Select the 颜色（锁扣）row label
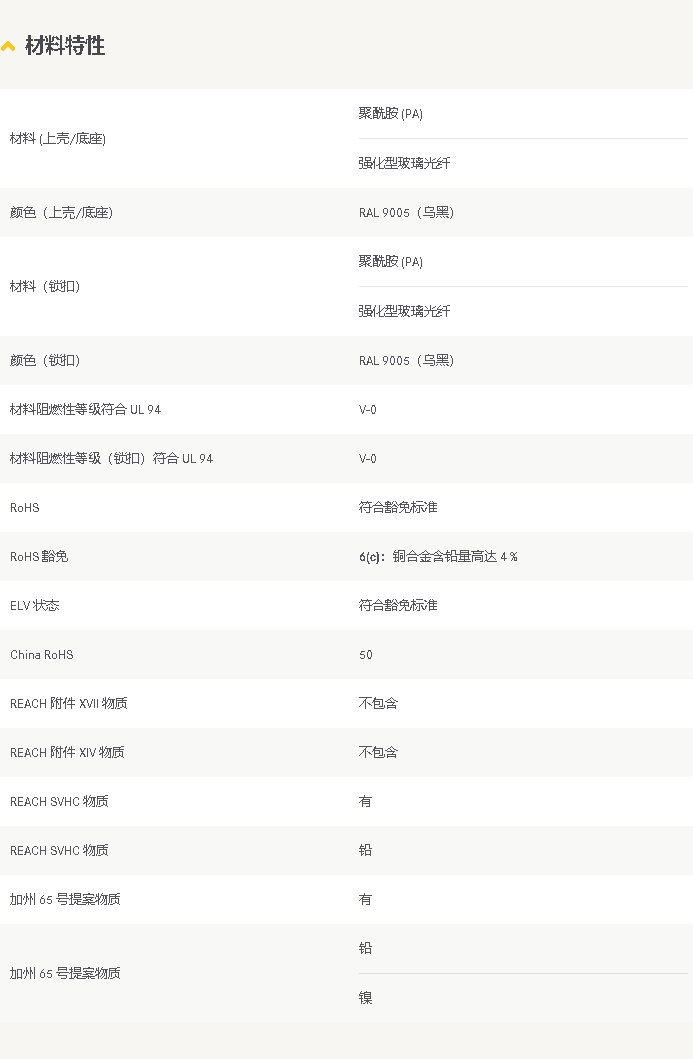The width and height of the screenshot is (693, 1059). point(45,360)
